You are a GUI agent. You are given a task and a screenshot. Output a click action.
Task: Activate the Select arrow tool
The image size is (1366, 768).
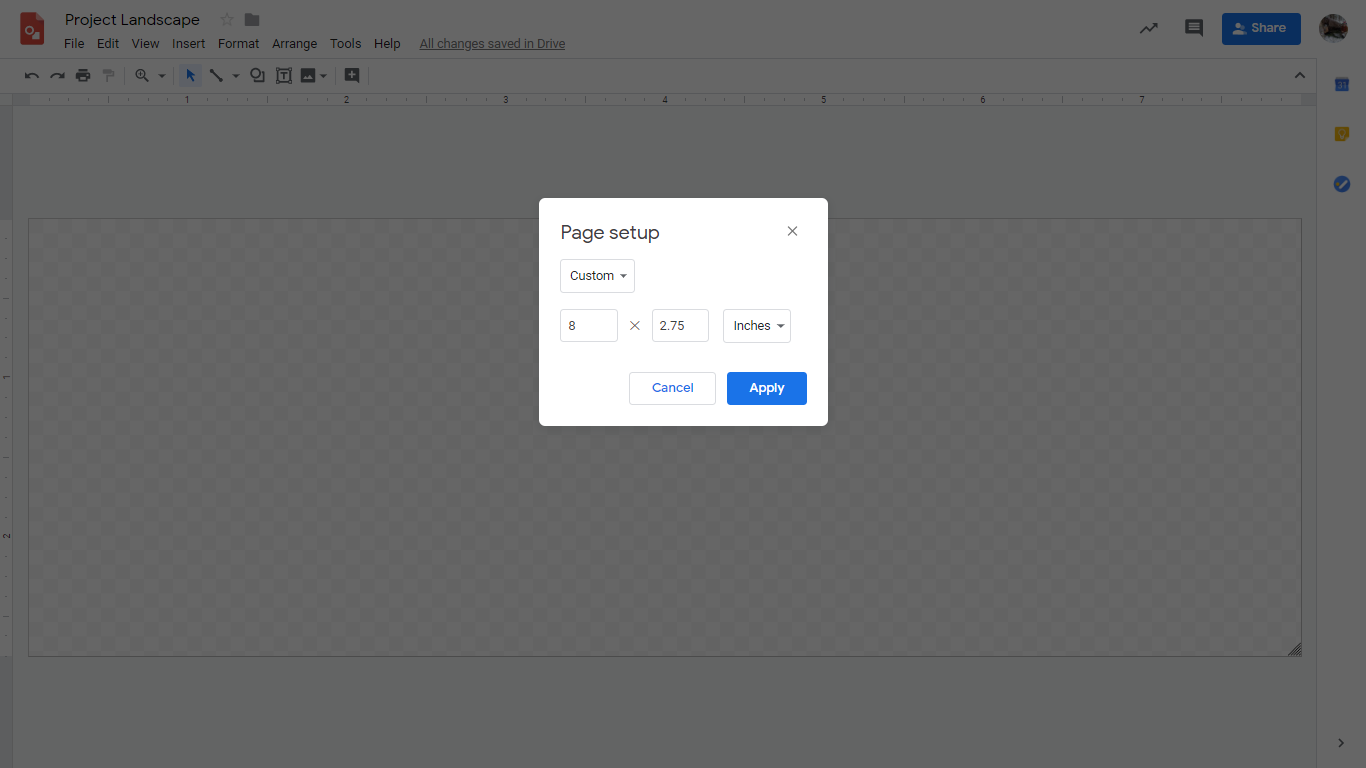click(x=189, y=75)
